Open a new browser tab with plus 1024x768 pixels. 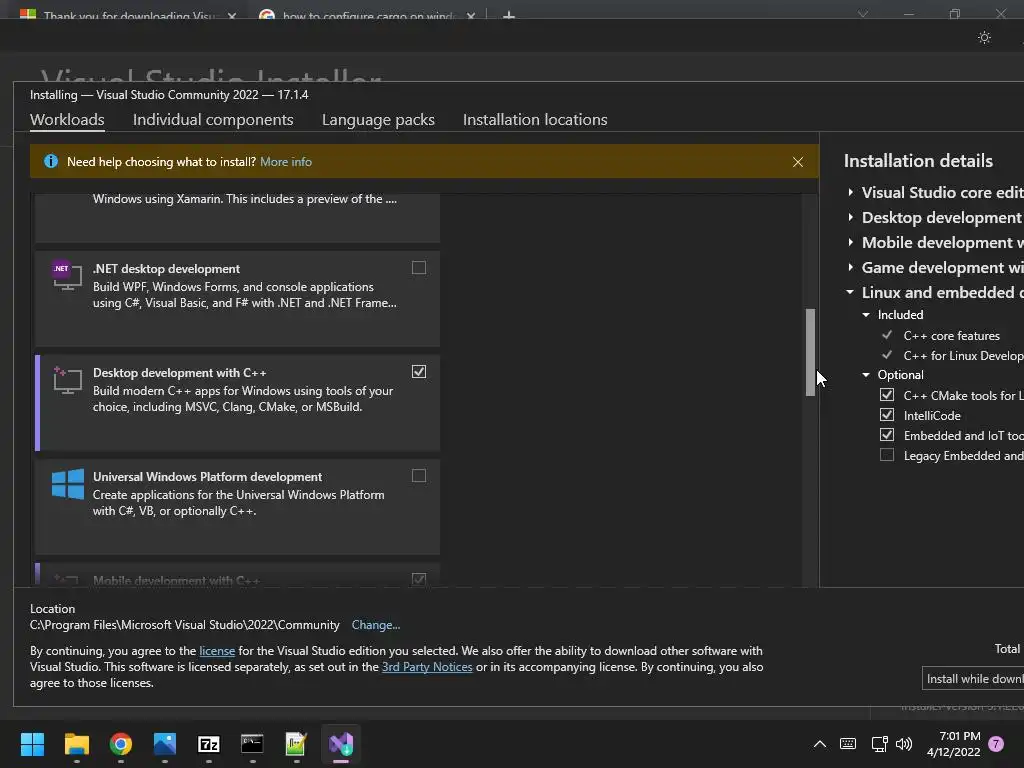click(x=509, y=15)
